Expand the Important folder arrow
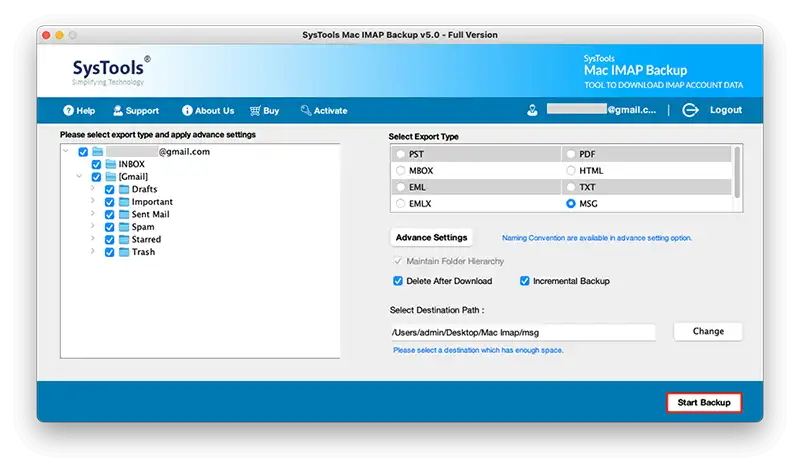The height and width of the screenshot is (470, 800). (x=92, y=201)
